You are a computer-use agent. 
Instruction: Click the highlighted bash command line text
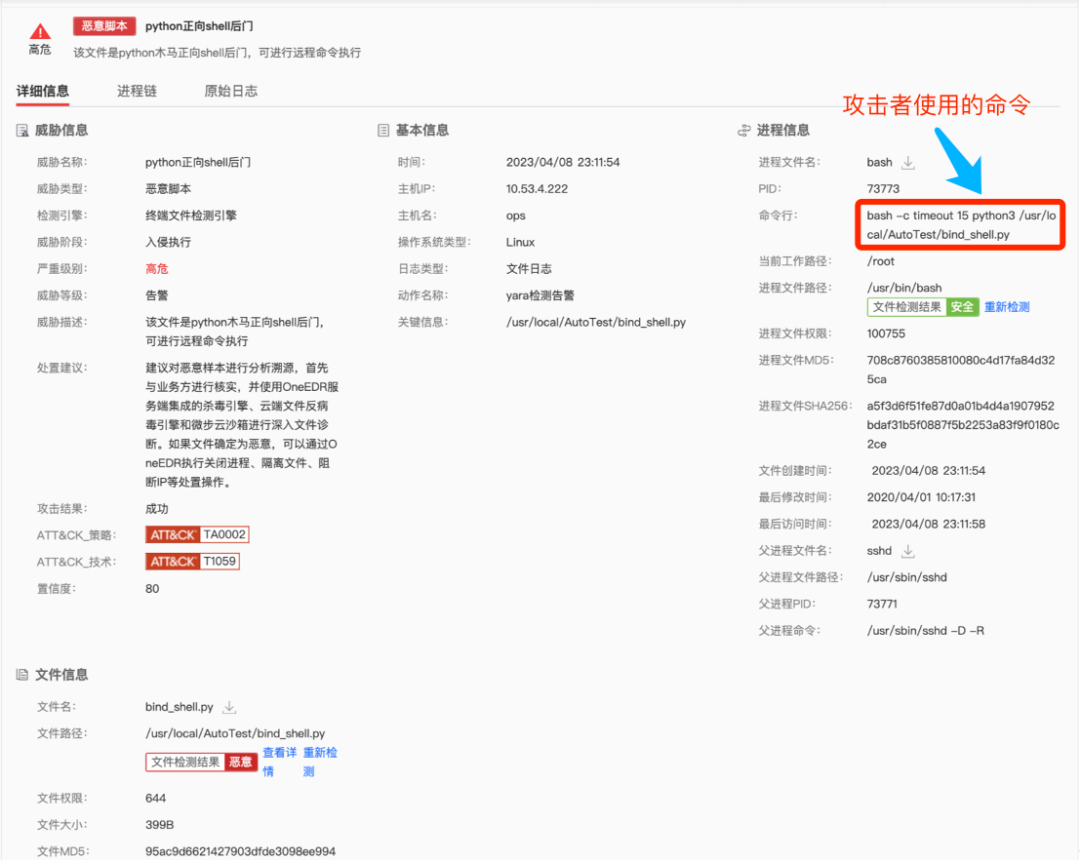(959, 225)
